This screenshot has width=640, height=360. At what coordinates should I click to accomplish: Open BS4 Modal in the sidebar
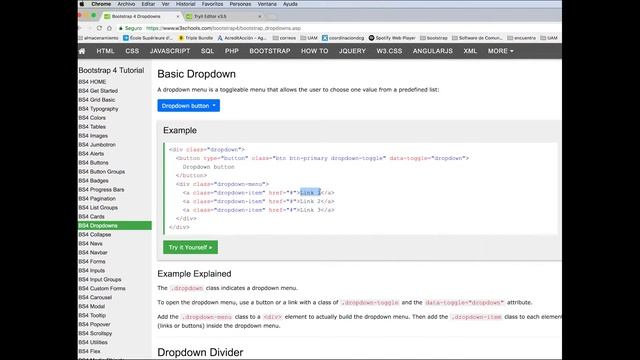coord(92,306)
